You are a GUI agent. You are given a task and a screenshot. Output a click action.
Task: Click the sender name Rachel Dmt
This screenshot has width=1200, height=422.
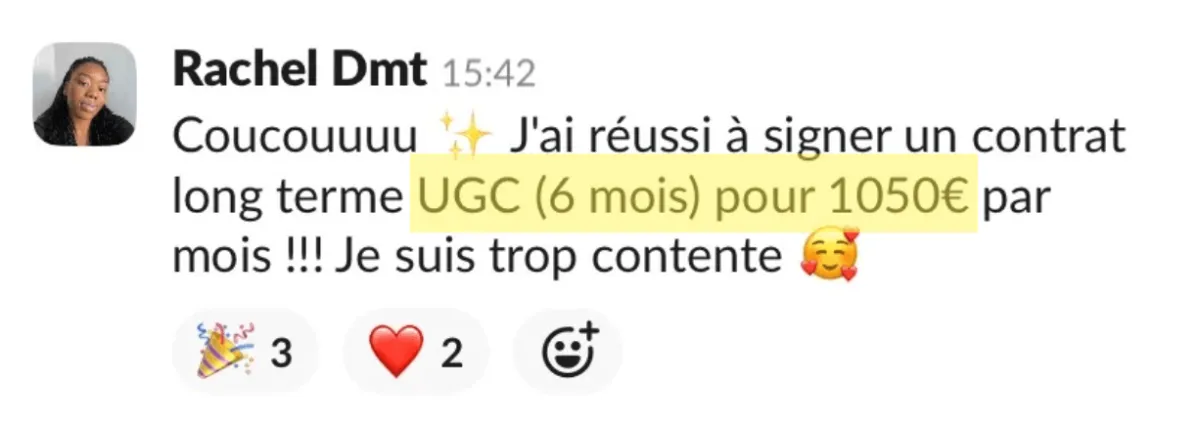tap(299, 72)
